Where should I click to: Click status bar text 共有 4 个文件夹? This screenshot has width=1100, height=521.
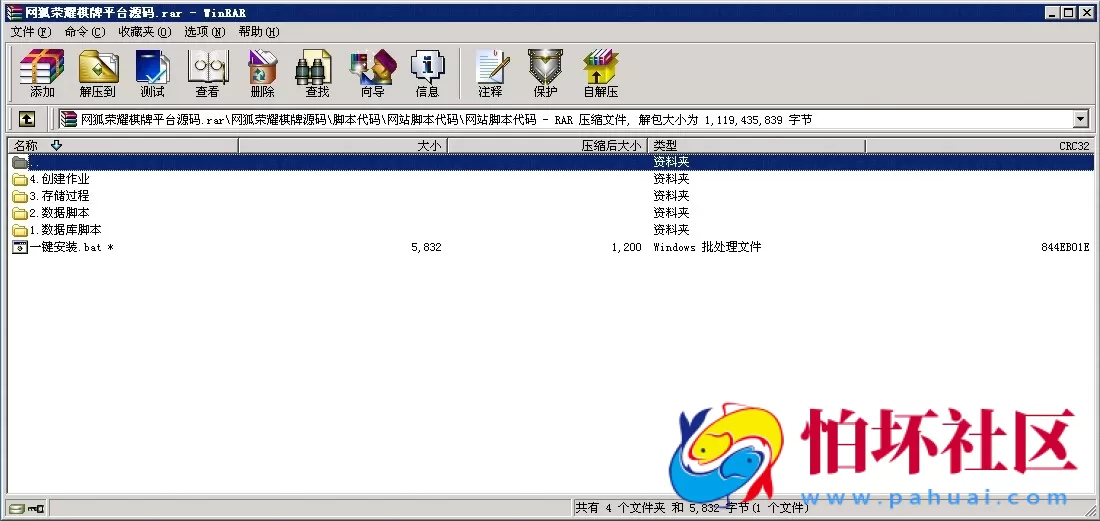pyautogui.click(x=621, y=508)
